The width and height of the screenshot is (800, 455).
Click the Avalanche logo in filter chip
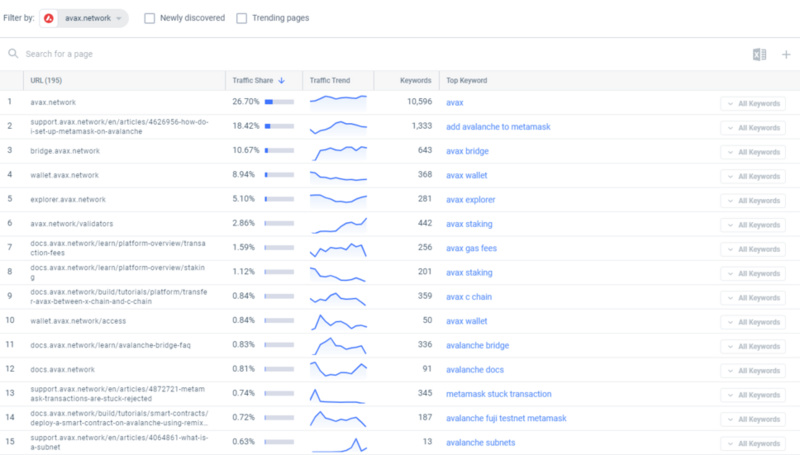[48, 18]
